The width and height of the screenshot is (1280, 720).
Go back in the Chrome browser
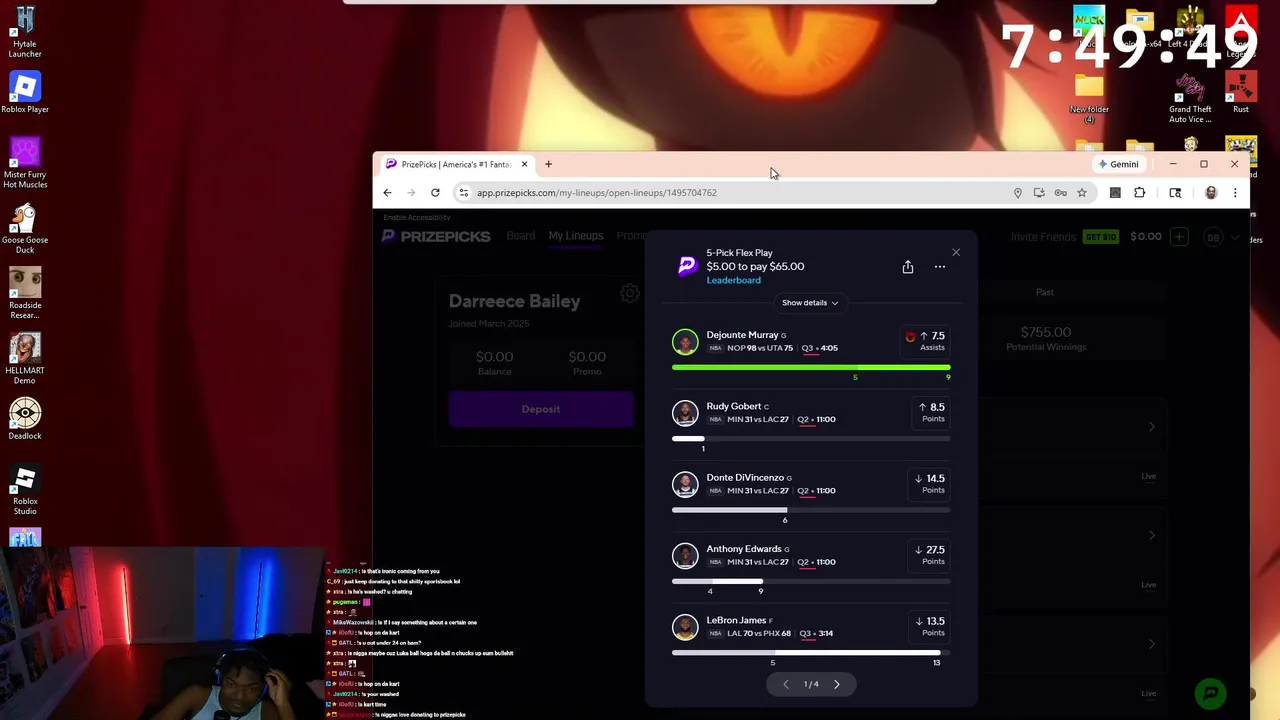[387, 192]
